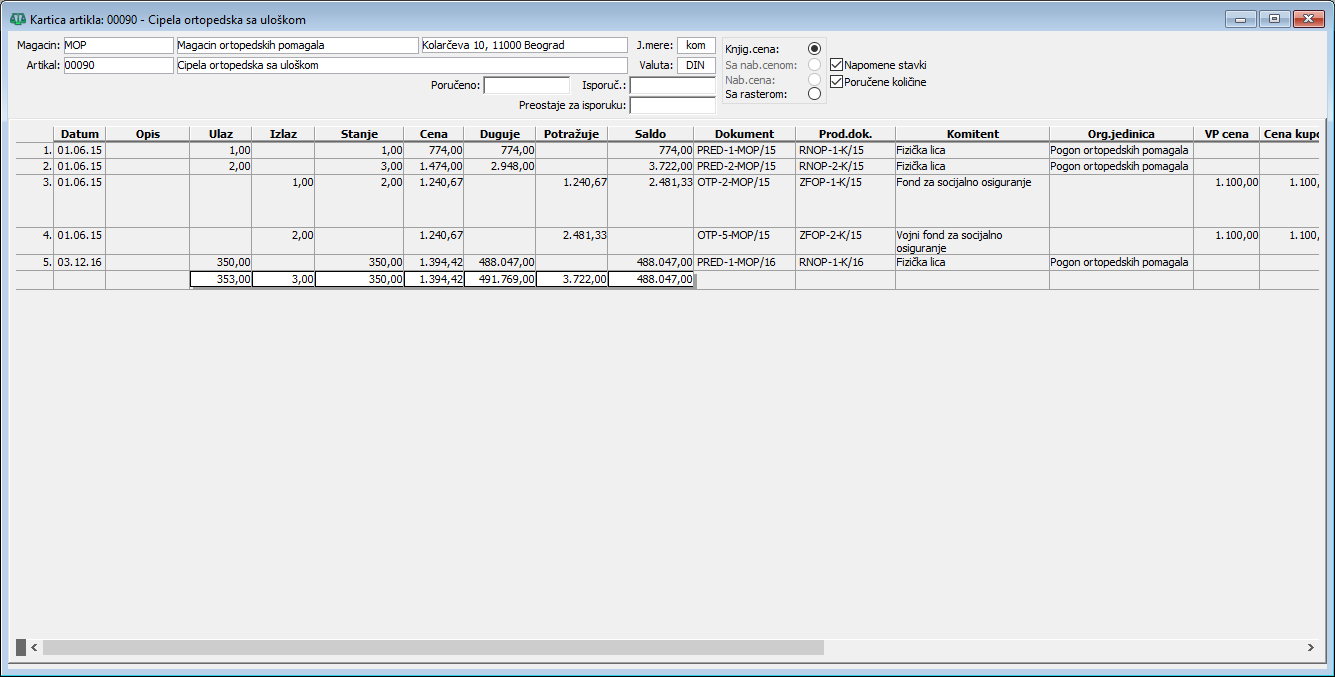This screenshot has width=1335, height=677.
Task: Click the Preostaje za isporuku field
Action: pyautogui.click(x=672, y=105)
